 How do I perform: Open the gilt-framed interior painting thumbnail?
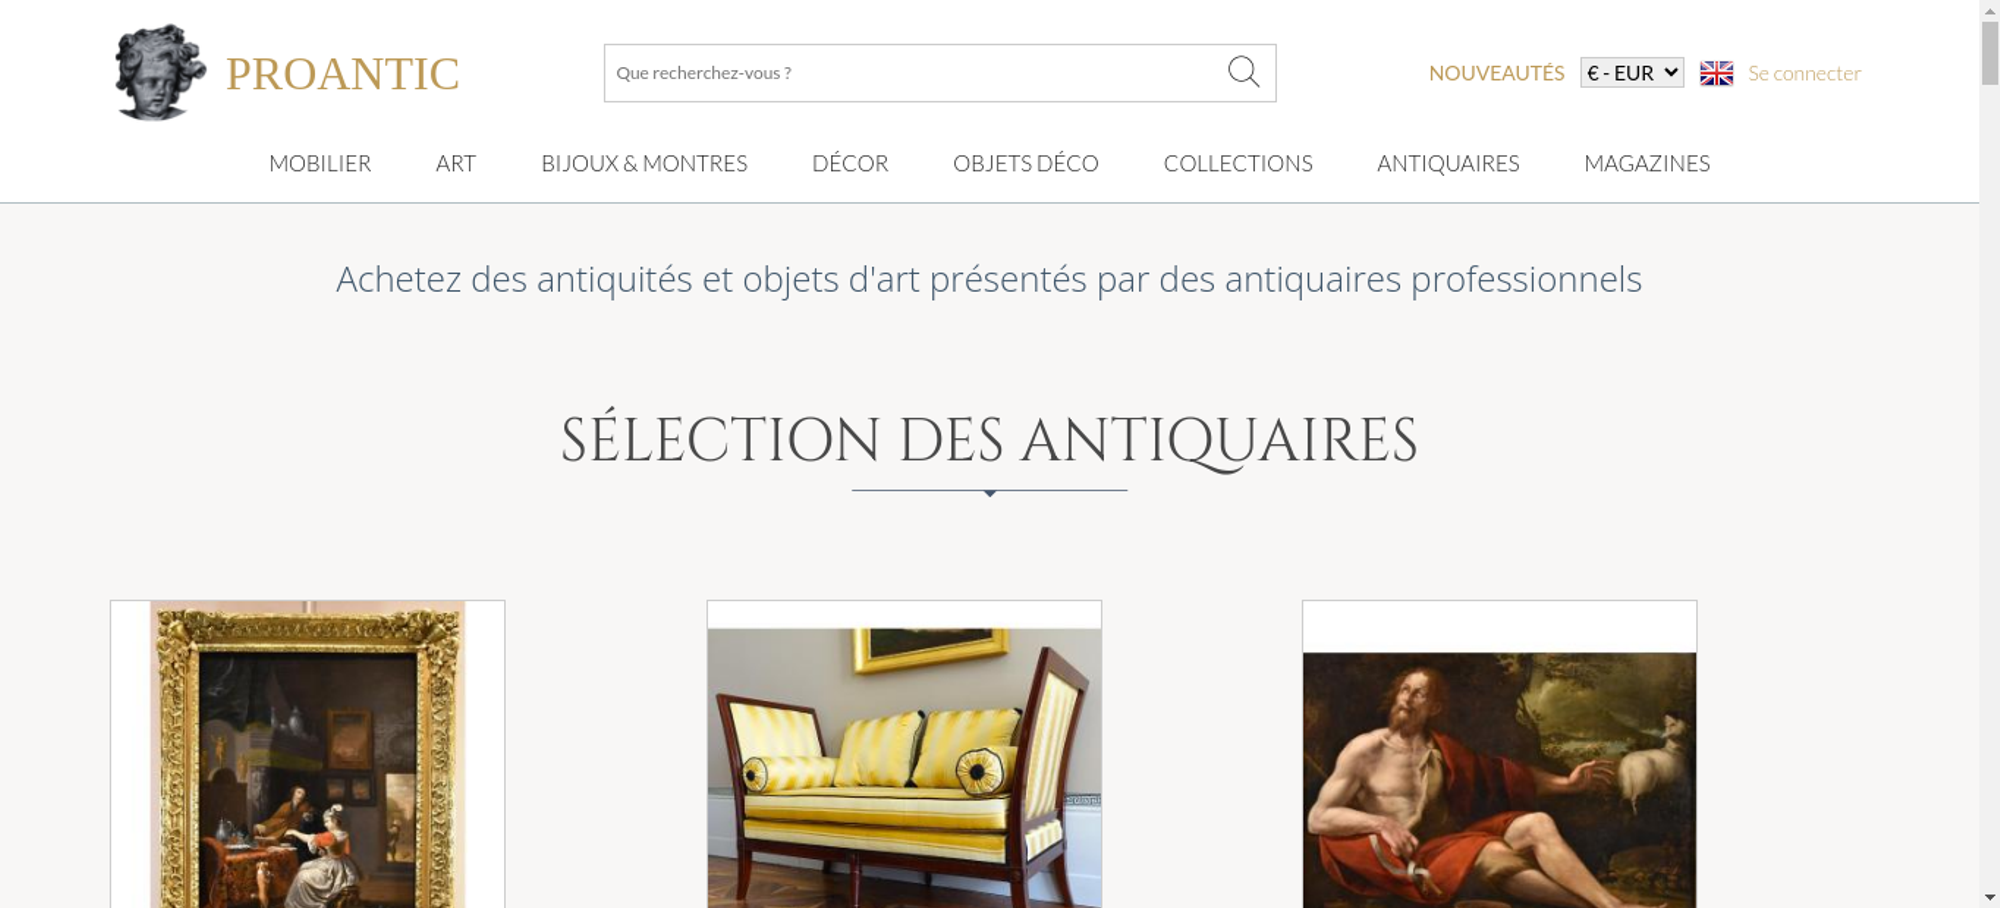pos(308,754)
